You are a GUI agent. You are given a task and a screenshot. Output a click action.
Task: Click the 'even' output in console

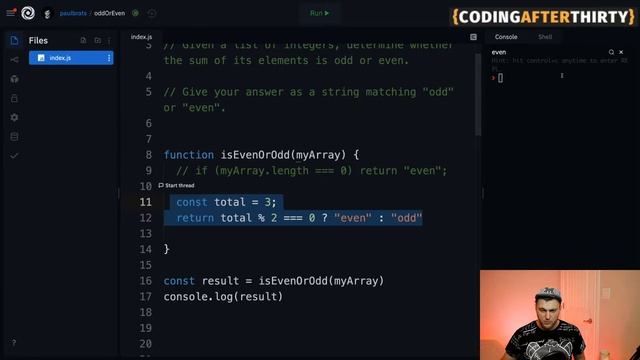(499, 52)
